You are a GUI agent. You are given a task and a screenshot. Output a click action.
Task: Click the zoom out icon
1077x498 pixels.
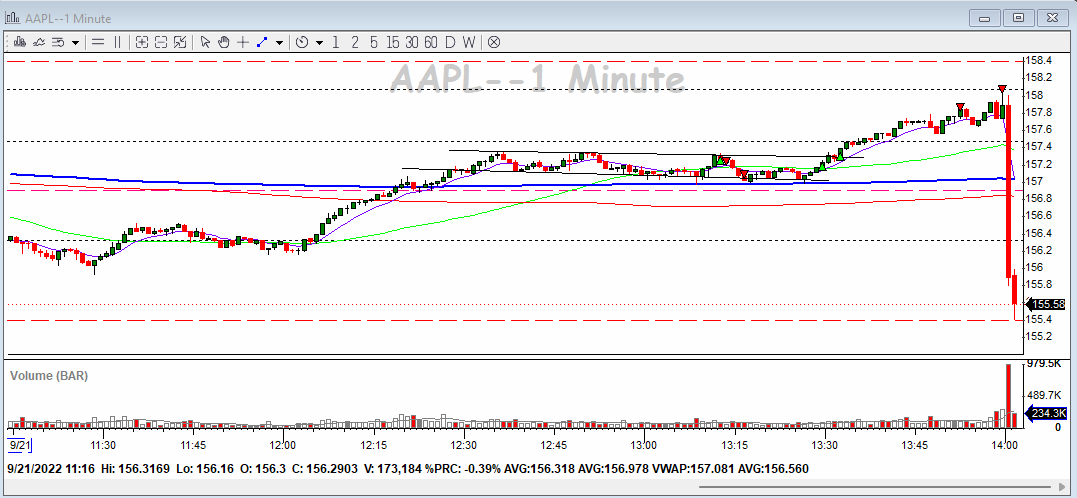pyautogui.click(x=161, y=42)
